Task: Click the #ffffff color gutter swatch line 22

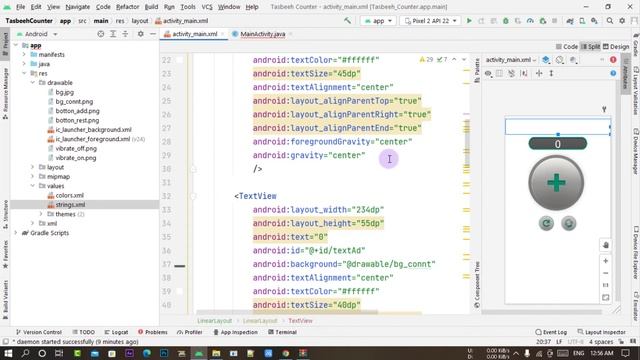Action: click(180, 60)
